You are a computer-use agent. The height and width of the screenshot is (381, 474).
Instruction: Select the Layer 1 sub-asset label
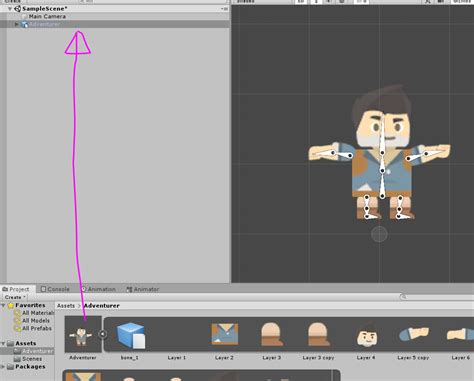click(176, 358)
